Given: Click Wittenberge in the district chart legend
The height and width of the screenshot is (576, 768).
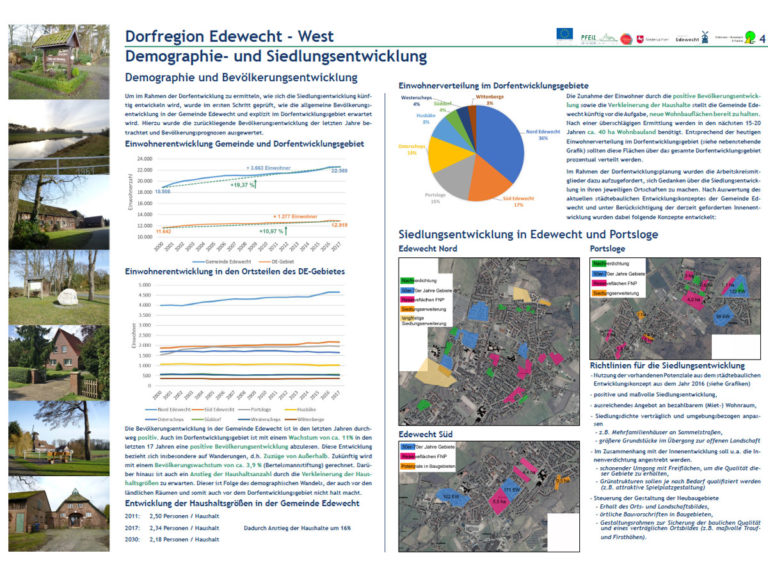Looking at the screenshot, I should point(304,419).
